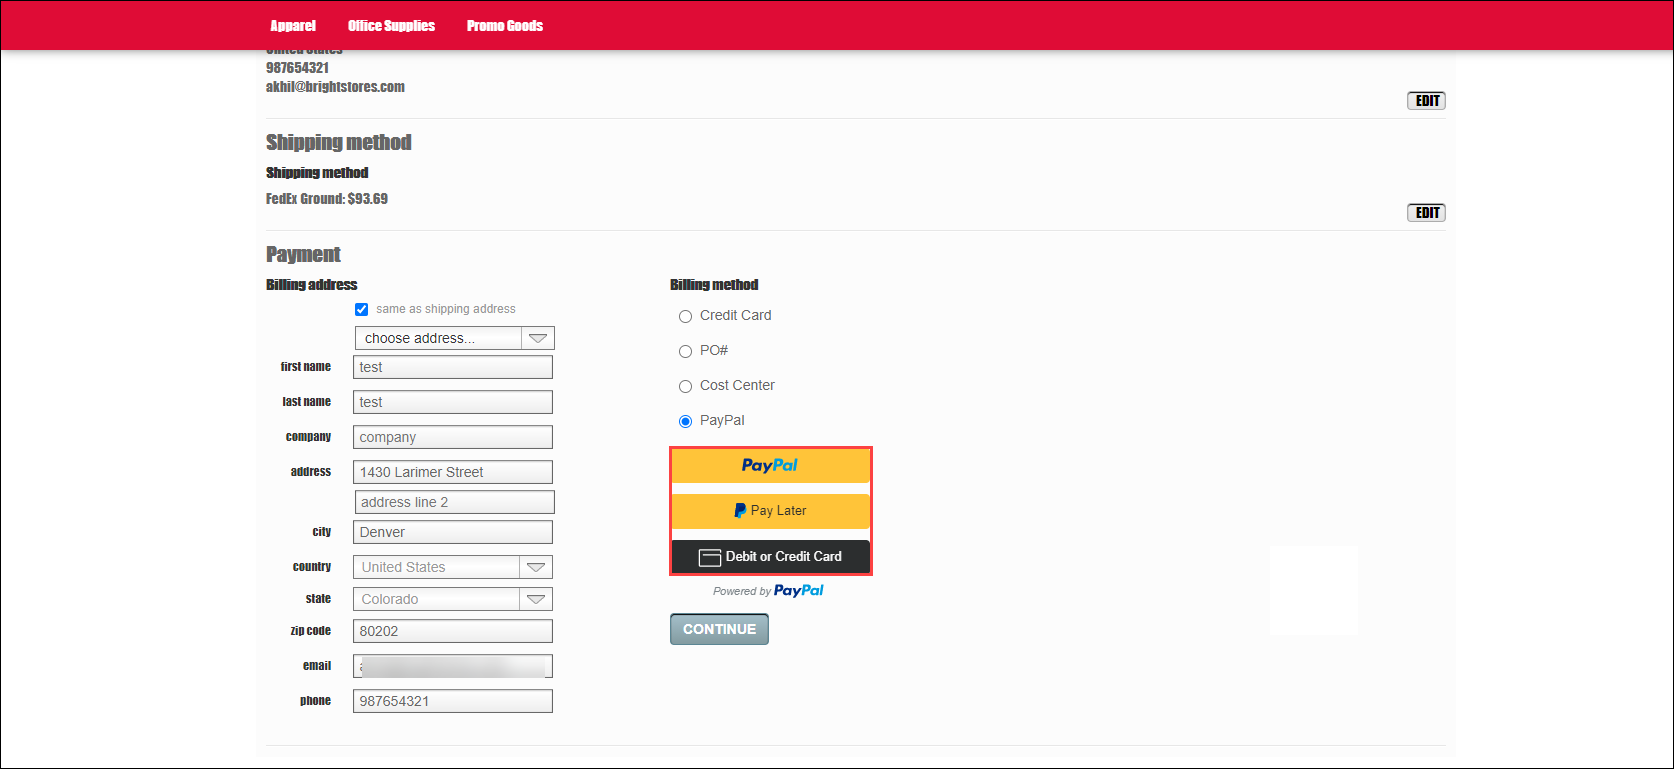Click the akhil@brightstores.com email text
Screen dimensions: 1674x769
tap(335, 87)
